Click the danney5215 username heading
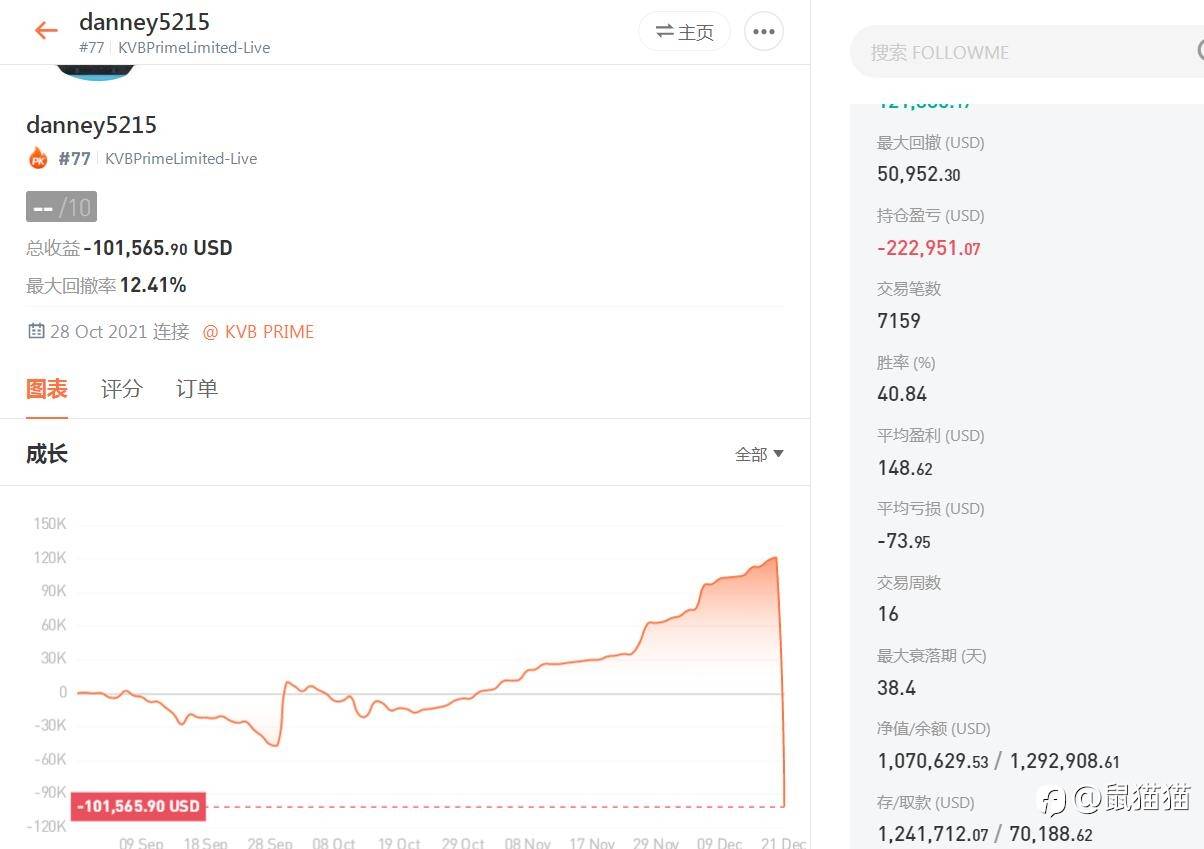Image resolution: width=1204 pixels, height=849 pixels. point(91,125)
